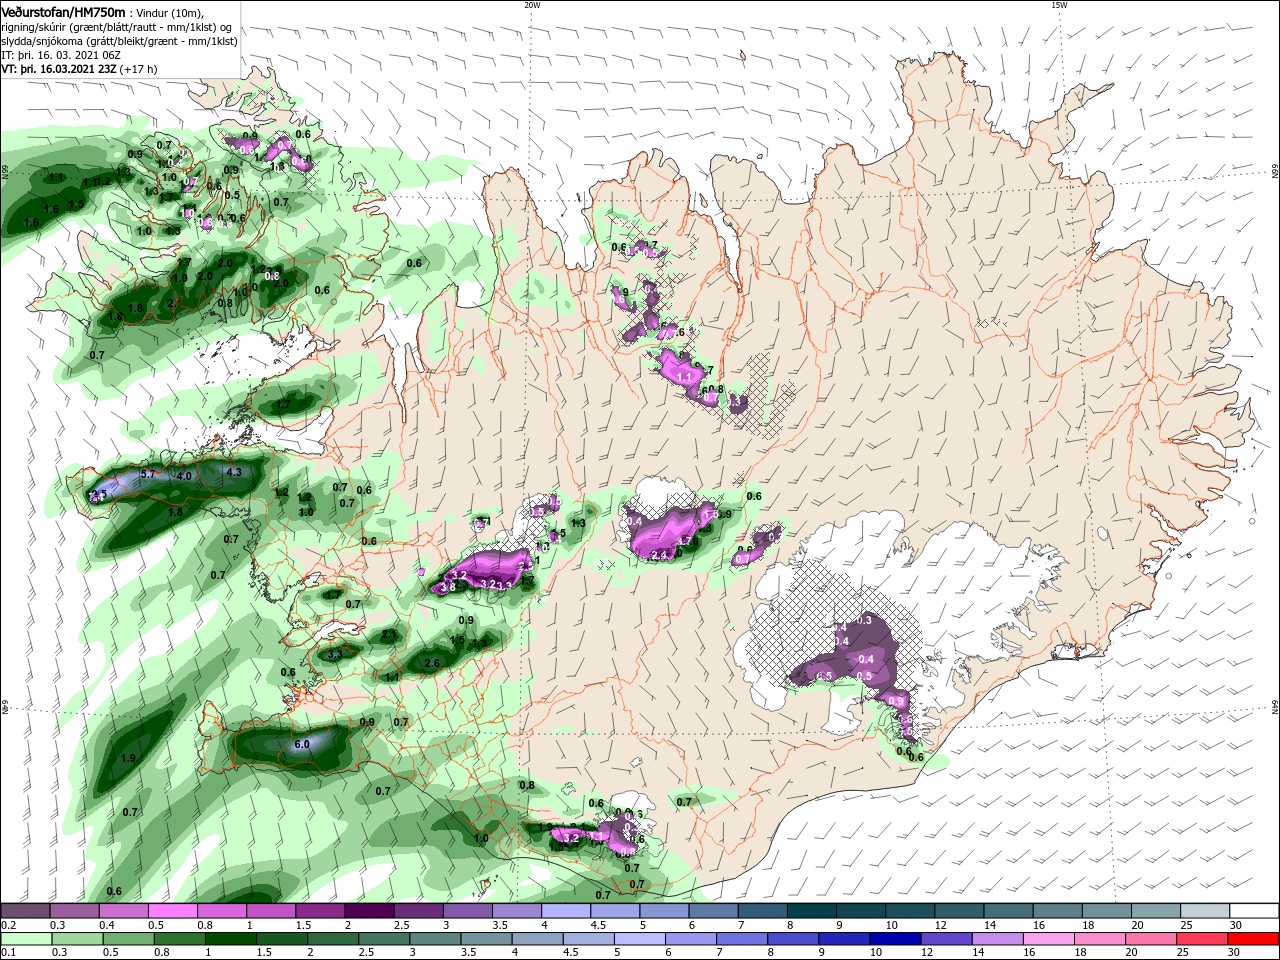Click the '(+17 h)' forecast offset text

tap(138, 70)
